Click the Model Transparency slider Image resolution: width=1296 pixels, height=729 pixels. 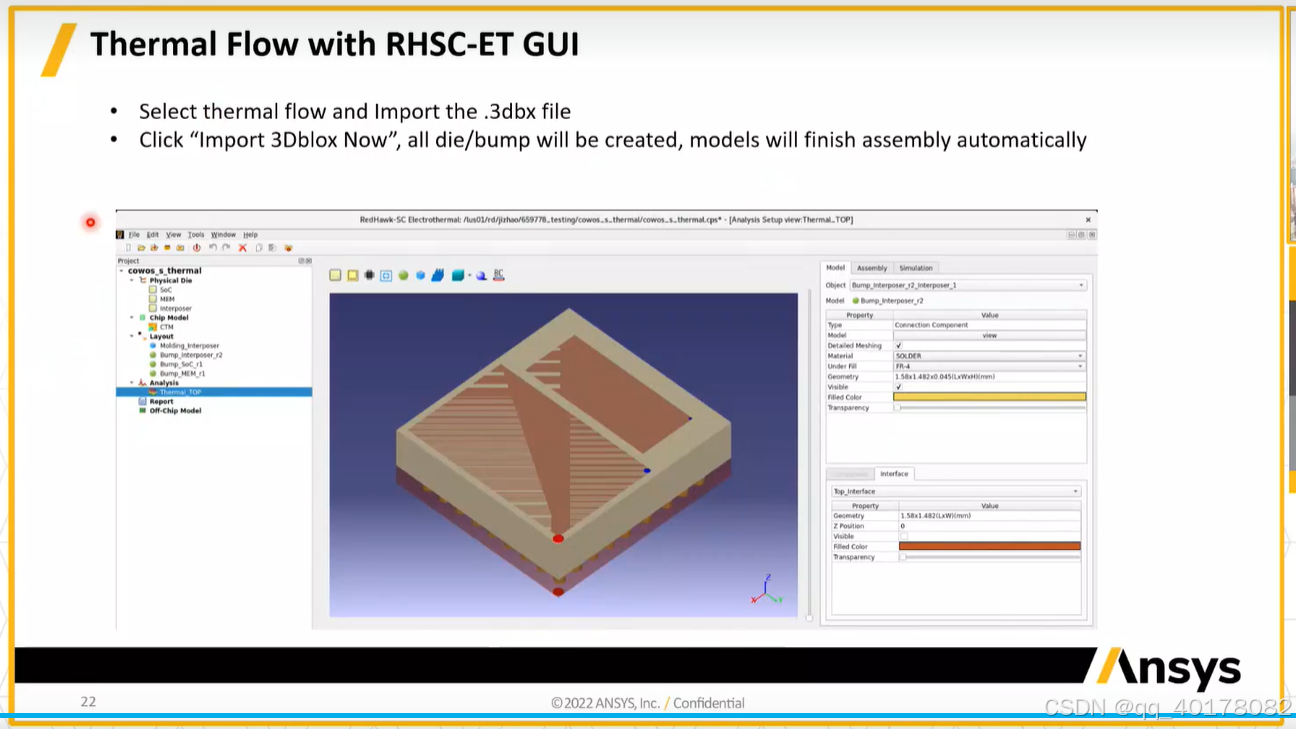click(x=989, y=408)
